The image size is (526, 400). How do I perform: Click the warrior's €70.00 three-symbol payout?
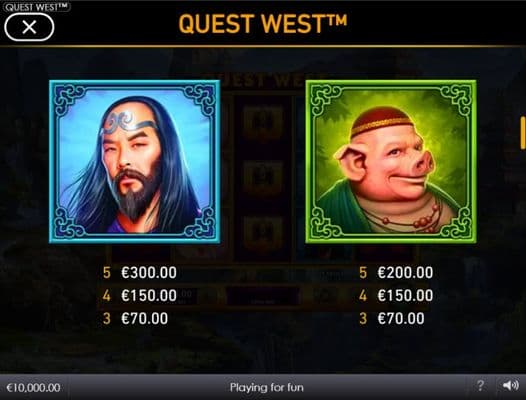[x=144, y=318]
